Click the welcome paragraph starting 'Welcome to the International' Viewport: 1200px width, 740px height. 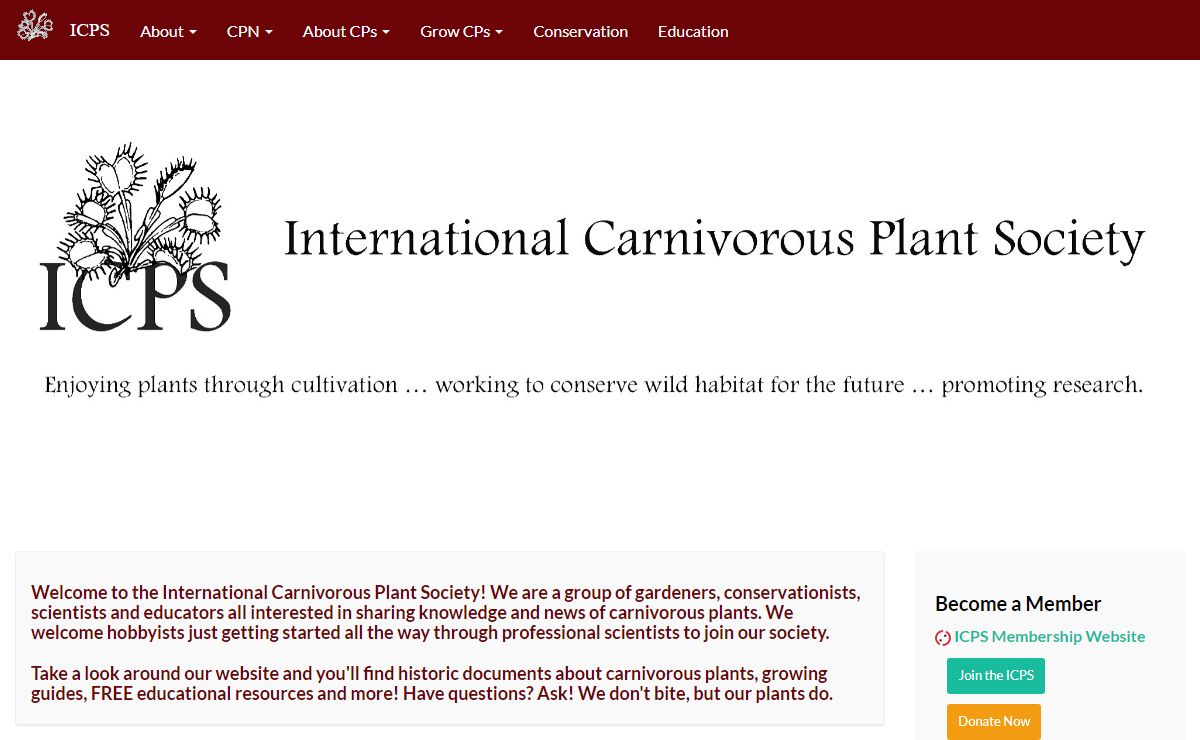pos(445,612)
